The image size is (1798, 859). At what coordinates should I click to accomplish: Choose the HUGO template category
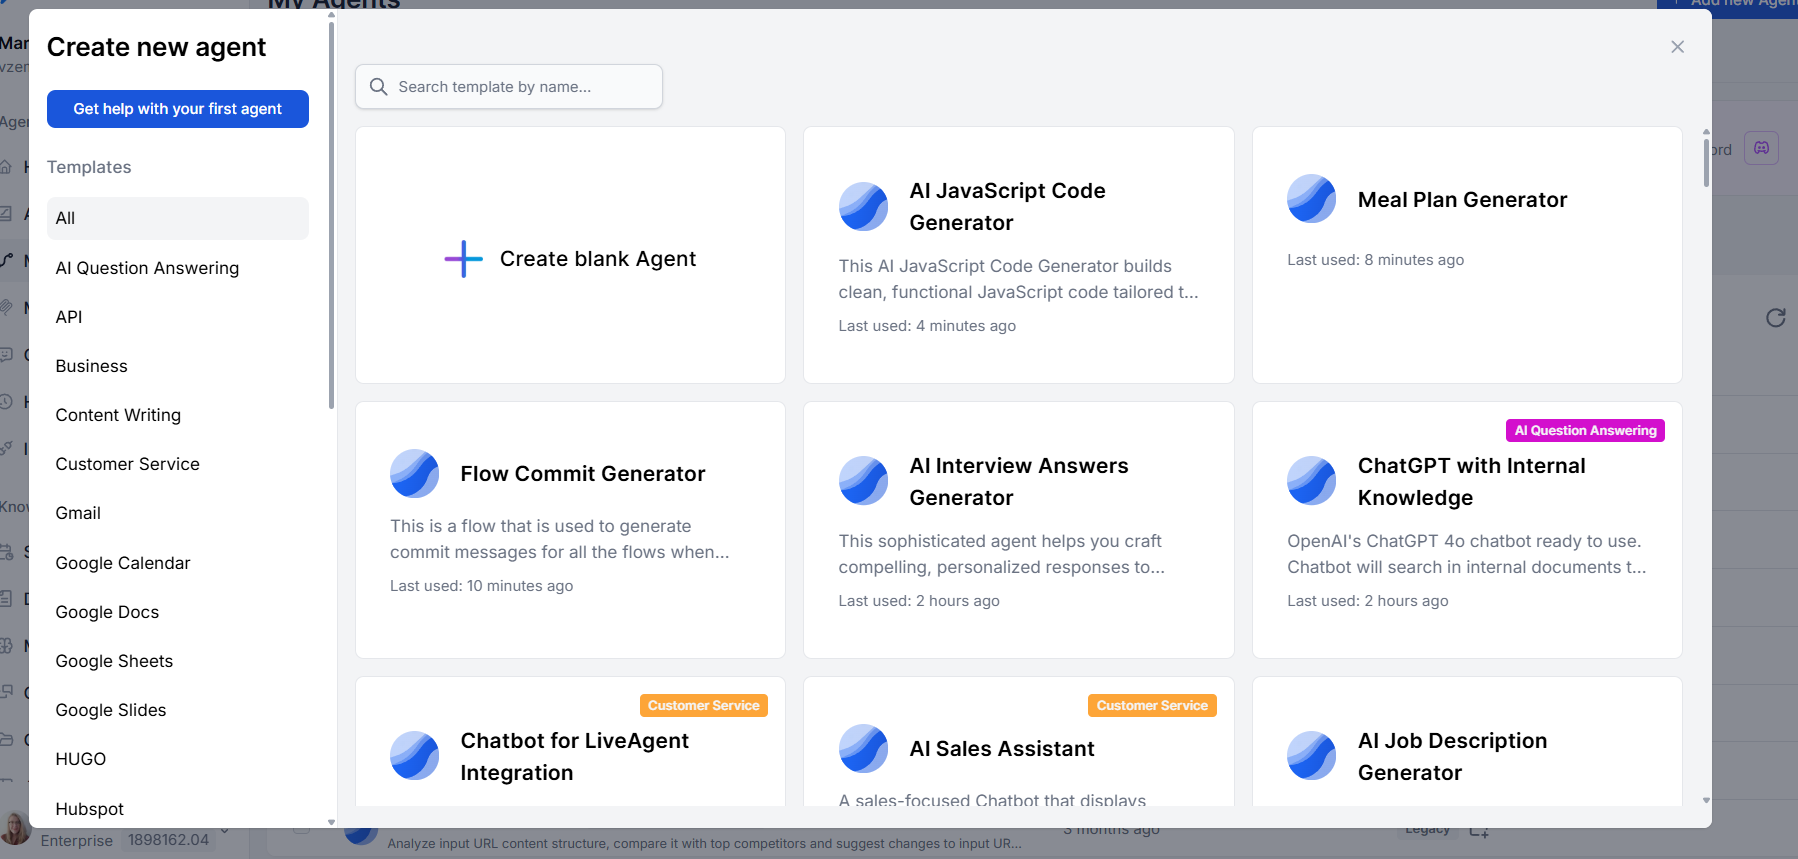pos(178,759)
